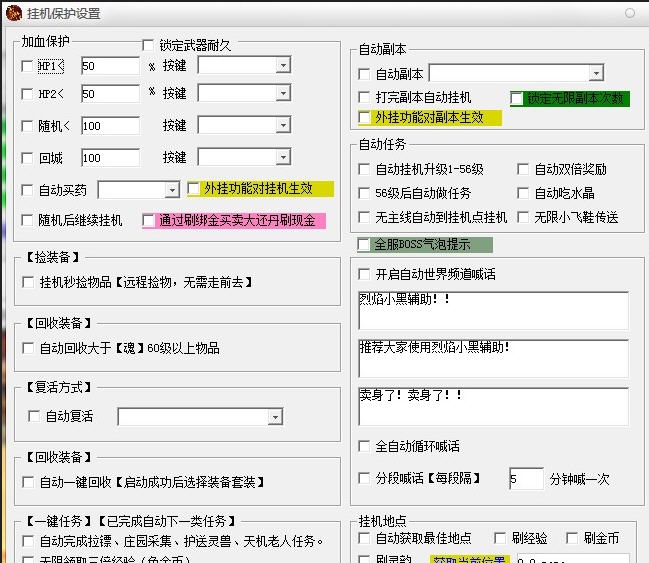Toggle 锁定无限副本次数 green checkbox
Image resolution: width=649 pixels, height=563 pixels.
(x=517, y=98)
